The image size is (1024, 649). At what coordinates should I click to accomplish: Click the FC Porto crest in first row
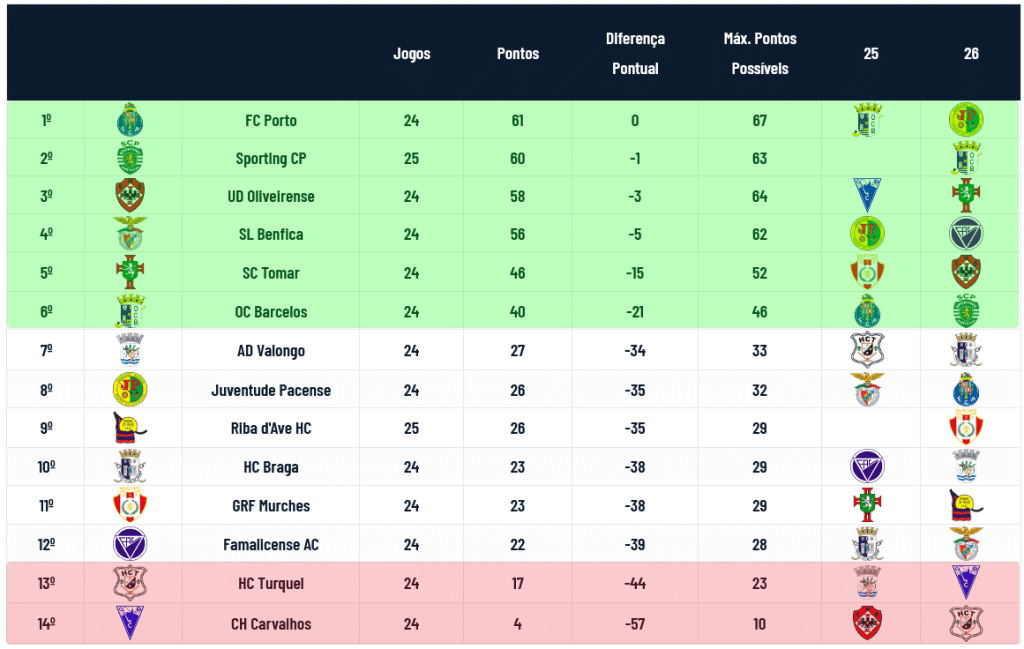coord(130,120)
